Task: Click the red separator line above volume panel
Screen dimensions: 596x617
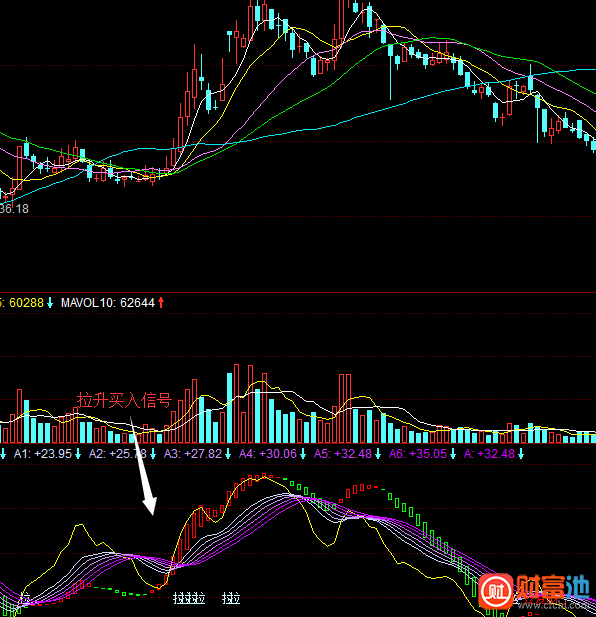Action: click(298, 292)
